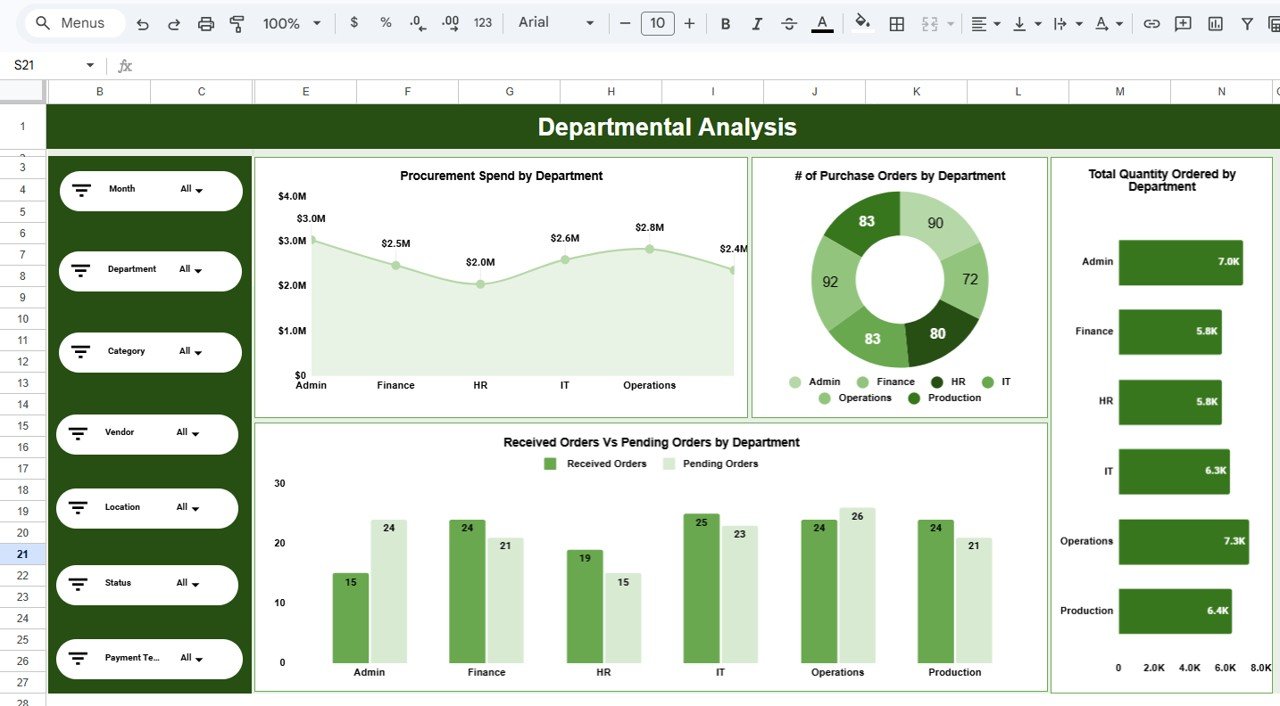Open the Arial font family dropdown

tap(555, 22)
